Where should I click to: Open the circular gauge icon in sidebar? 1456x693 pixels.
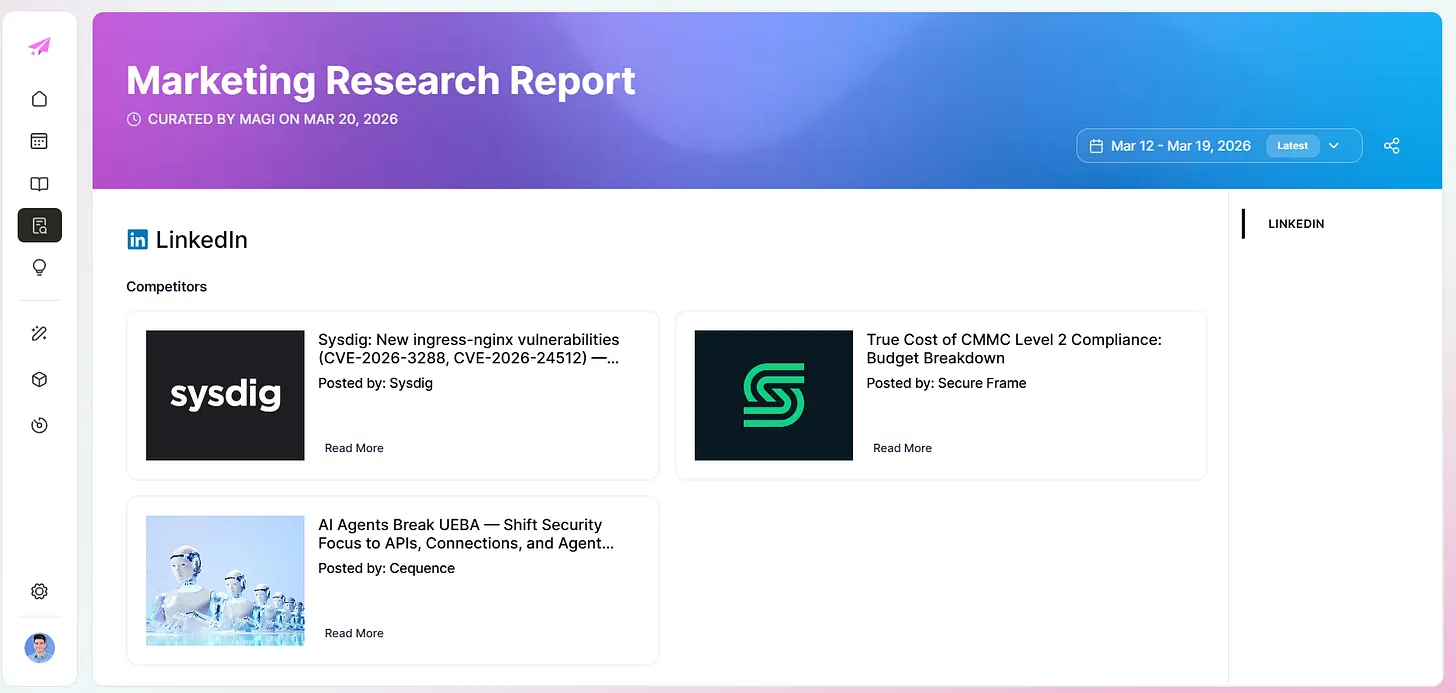tap(39, 425)
